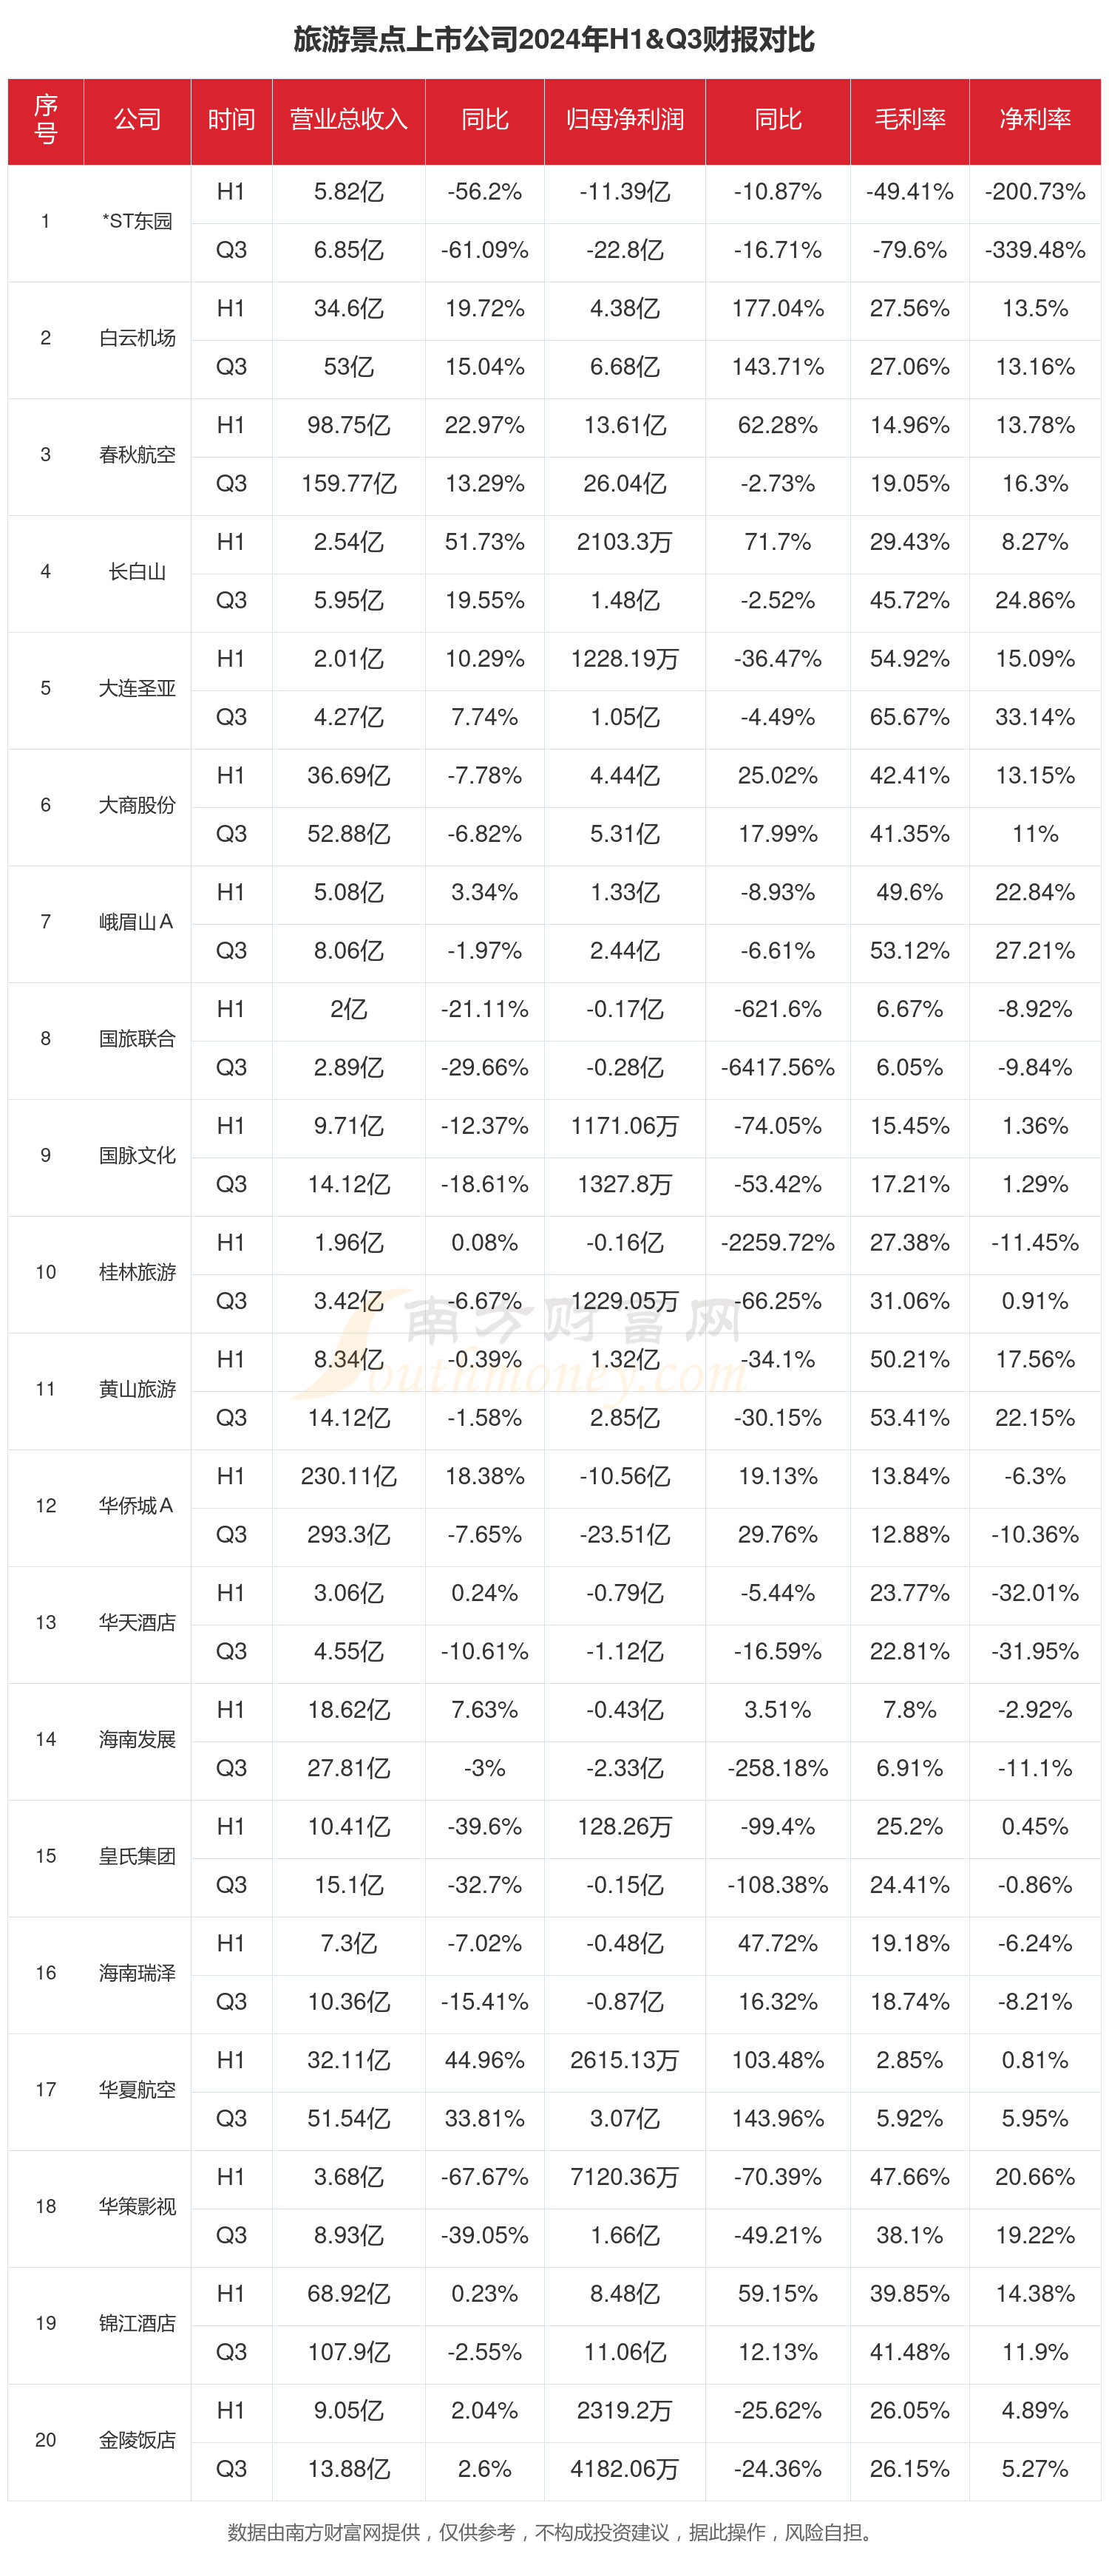Click the 金陵饭店 company cell
1109x2576 pixels.
[137, 2440]
